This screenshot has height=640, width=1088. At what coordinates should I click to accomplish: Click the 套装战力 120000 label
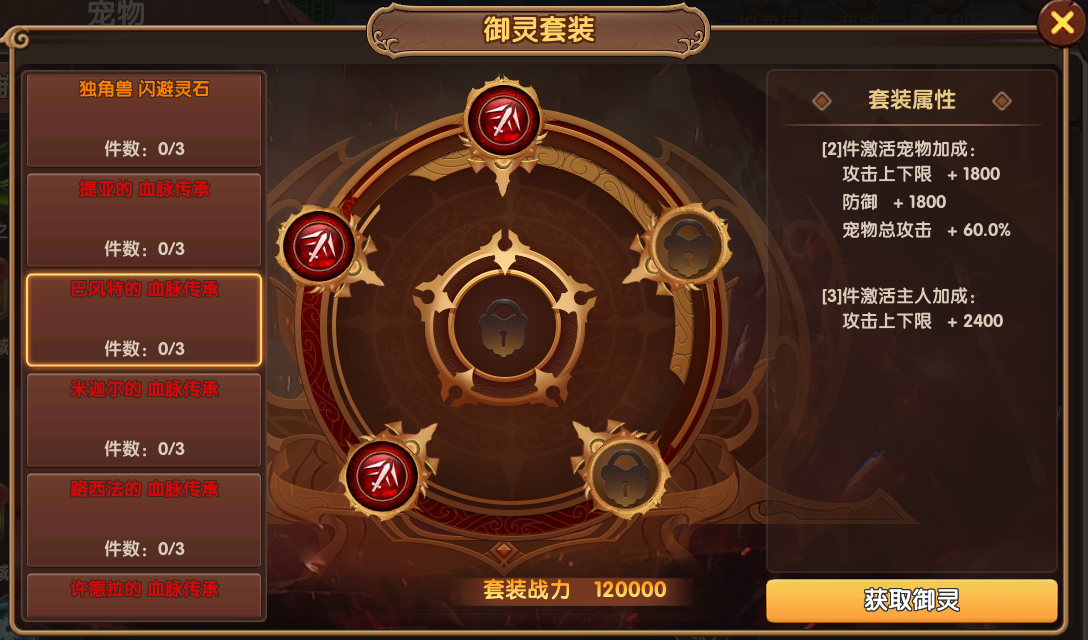pos(575,589)
